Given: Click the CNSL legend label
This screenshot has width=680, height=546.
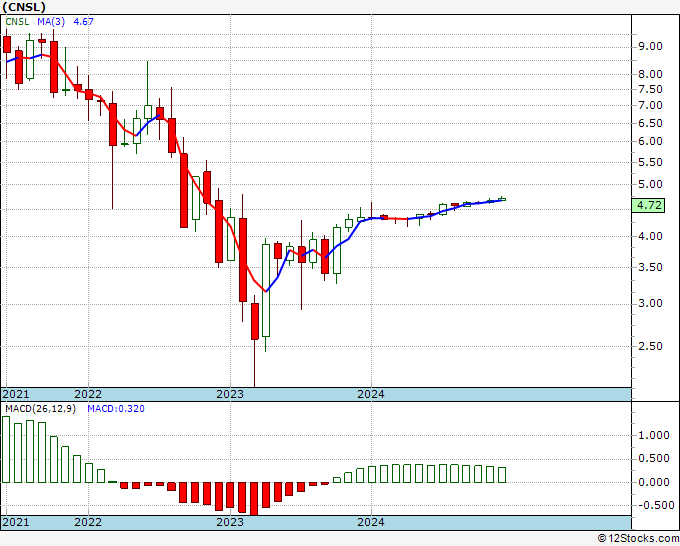Looking at the screenshot, I should [17, 22].
